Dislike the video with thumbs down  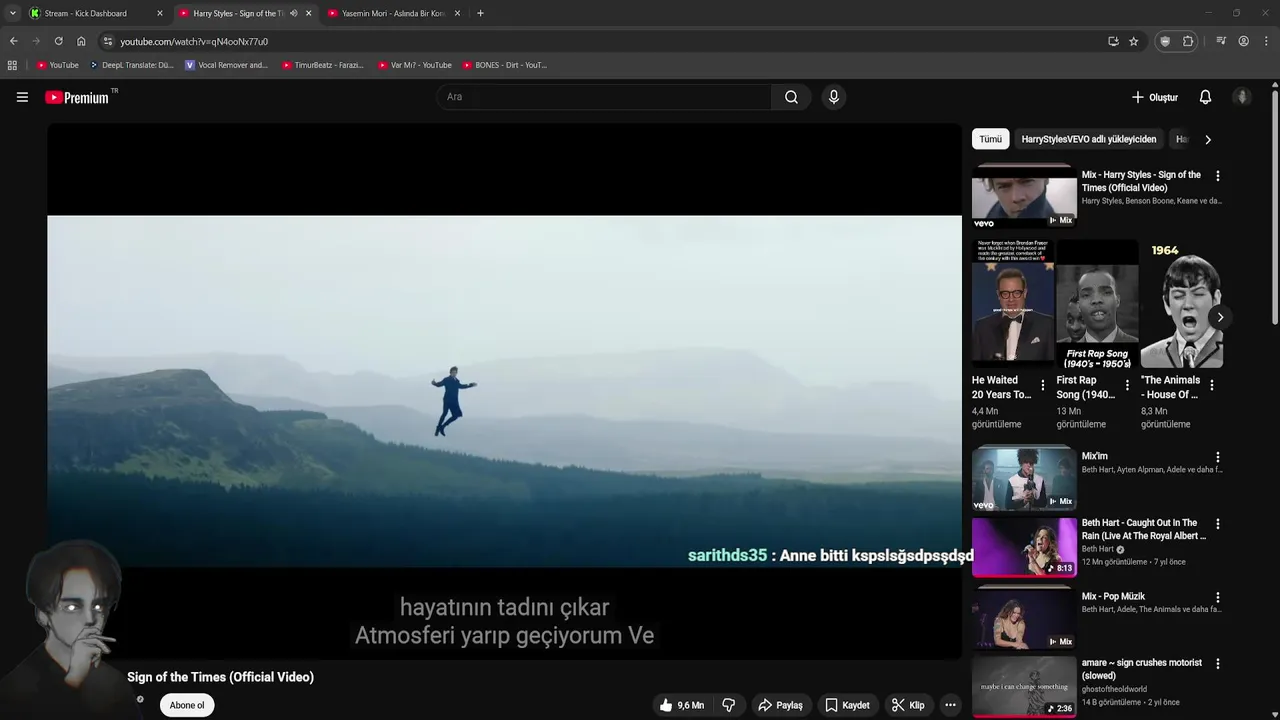(x=729, y=705)
